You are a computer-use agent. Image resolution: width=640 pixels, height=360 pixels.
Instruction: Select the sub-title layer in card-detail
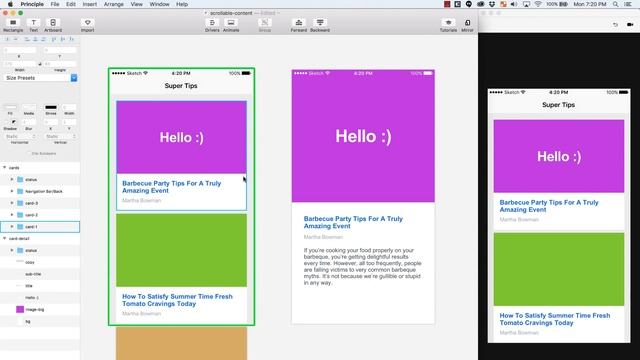(40, 274)
